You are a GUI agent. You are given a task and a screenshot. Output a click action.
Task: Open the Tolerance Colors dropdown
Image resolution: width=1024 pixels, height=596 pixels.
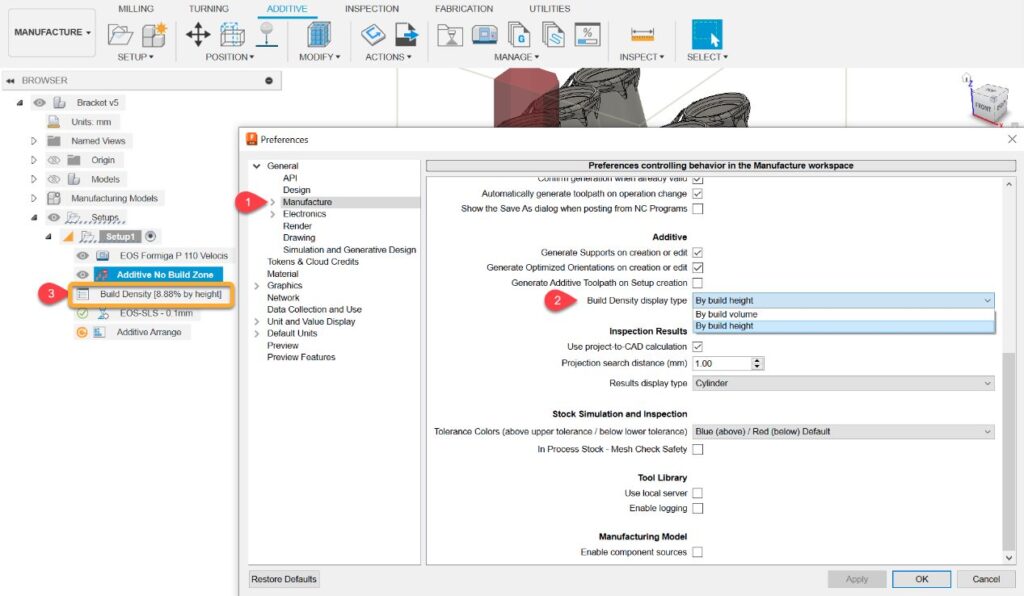click(x=843, y=431)
